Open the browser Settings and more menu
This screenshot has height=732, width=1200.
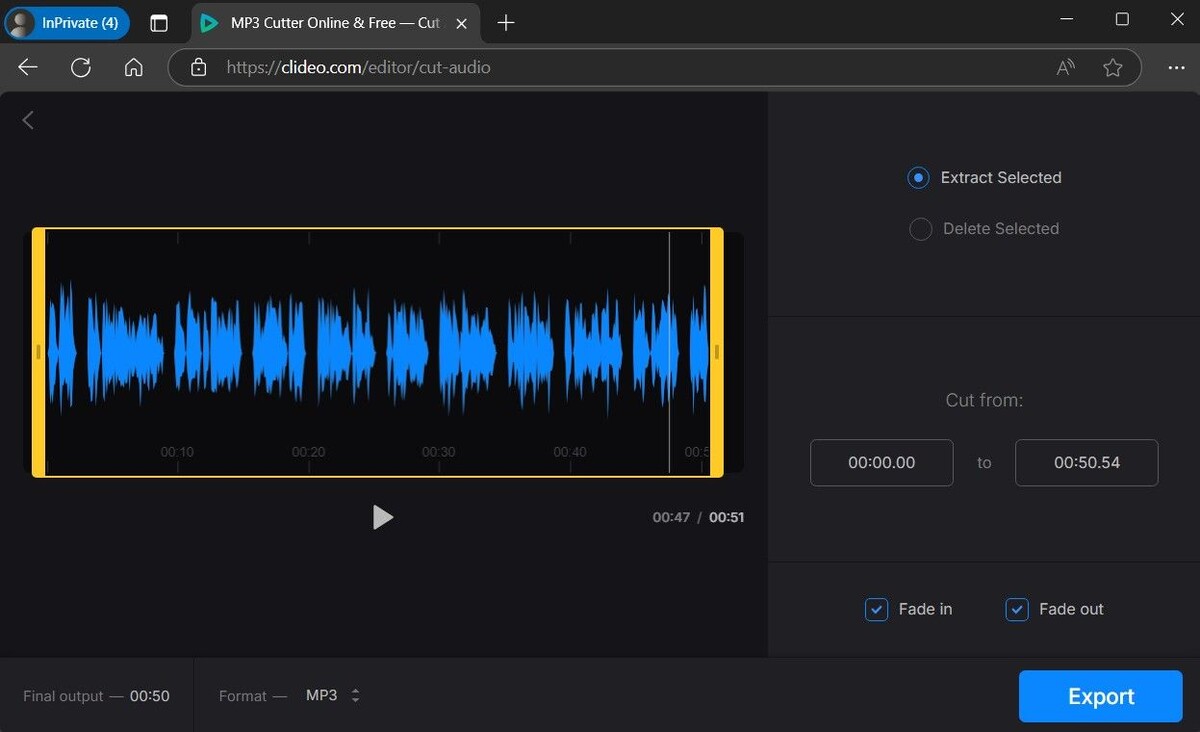tap(1176, 67)
